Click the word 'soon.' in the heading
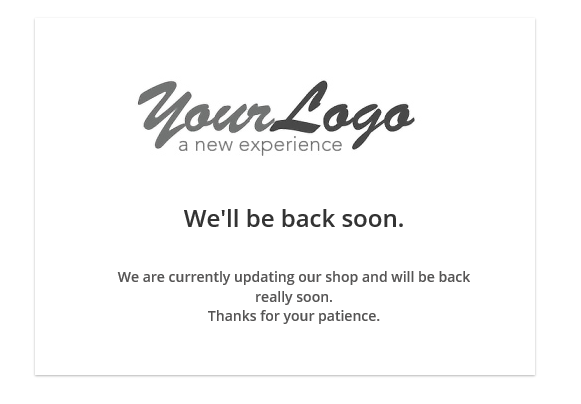This screenshot has width=581, height=404. point(373,219)
